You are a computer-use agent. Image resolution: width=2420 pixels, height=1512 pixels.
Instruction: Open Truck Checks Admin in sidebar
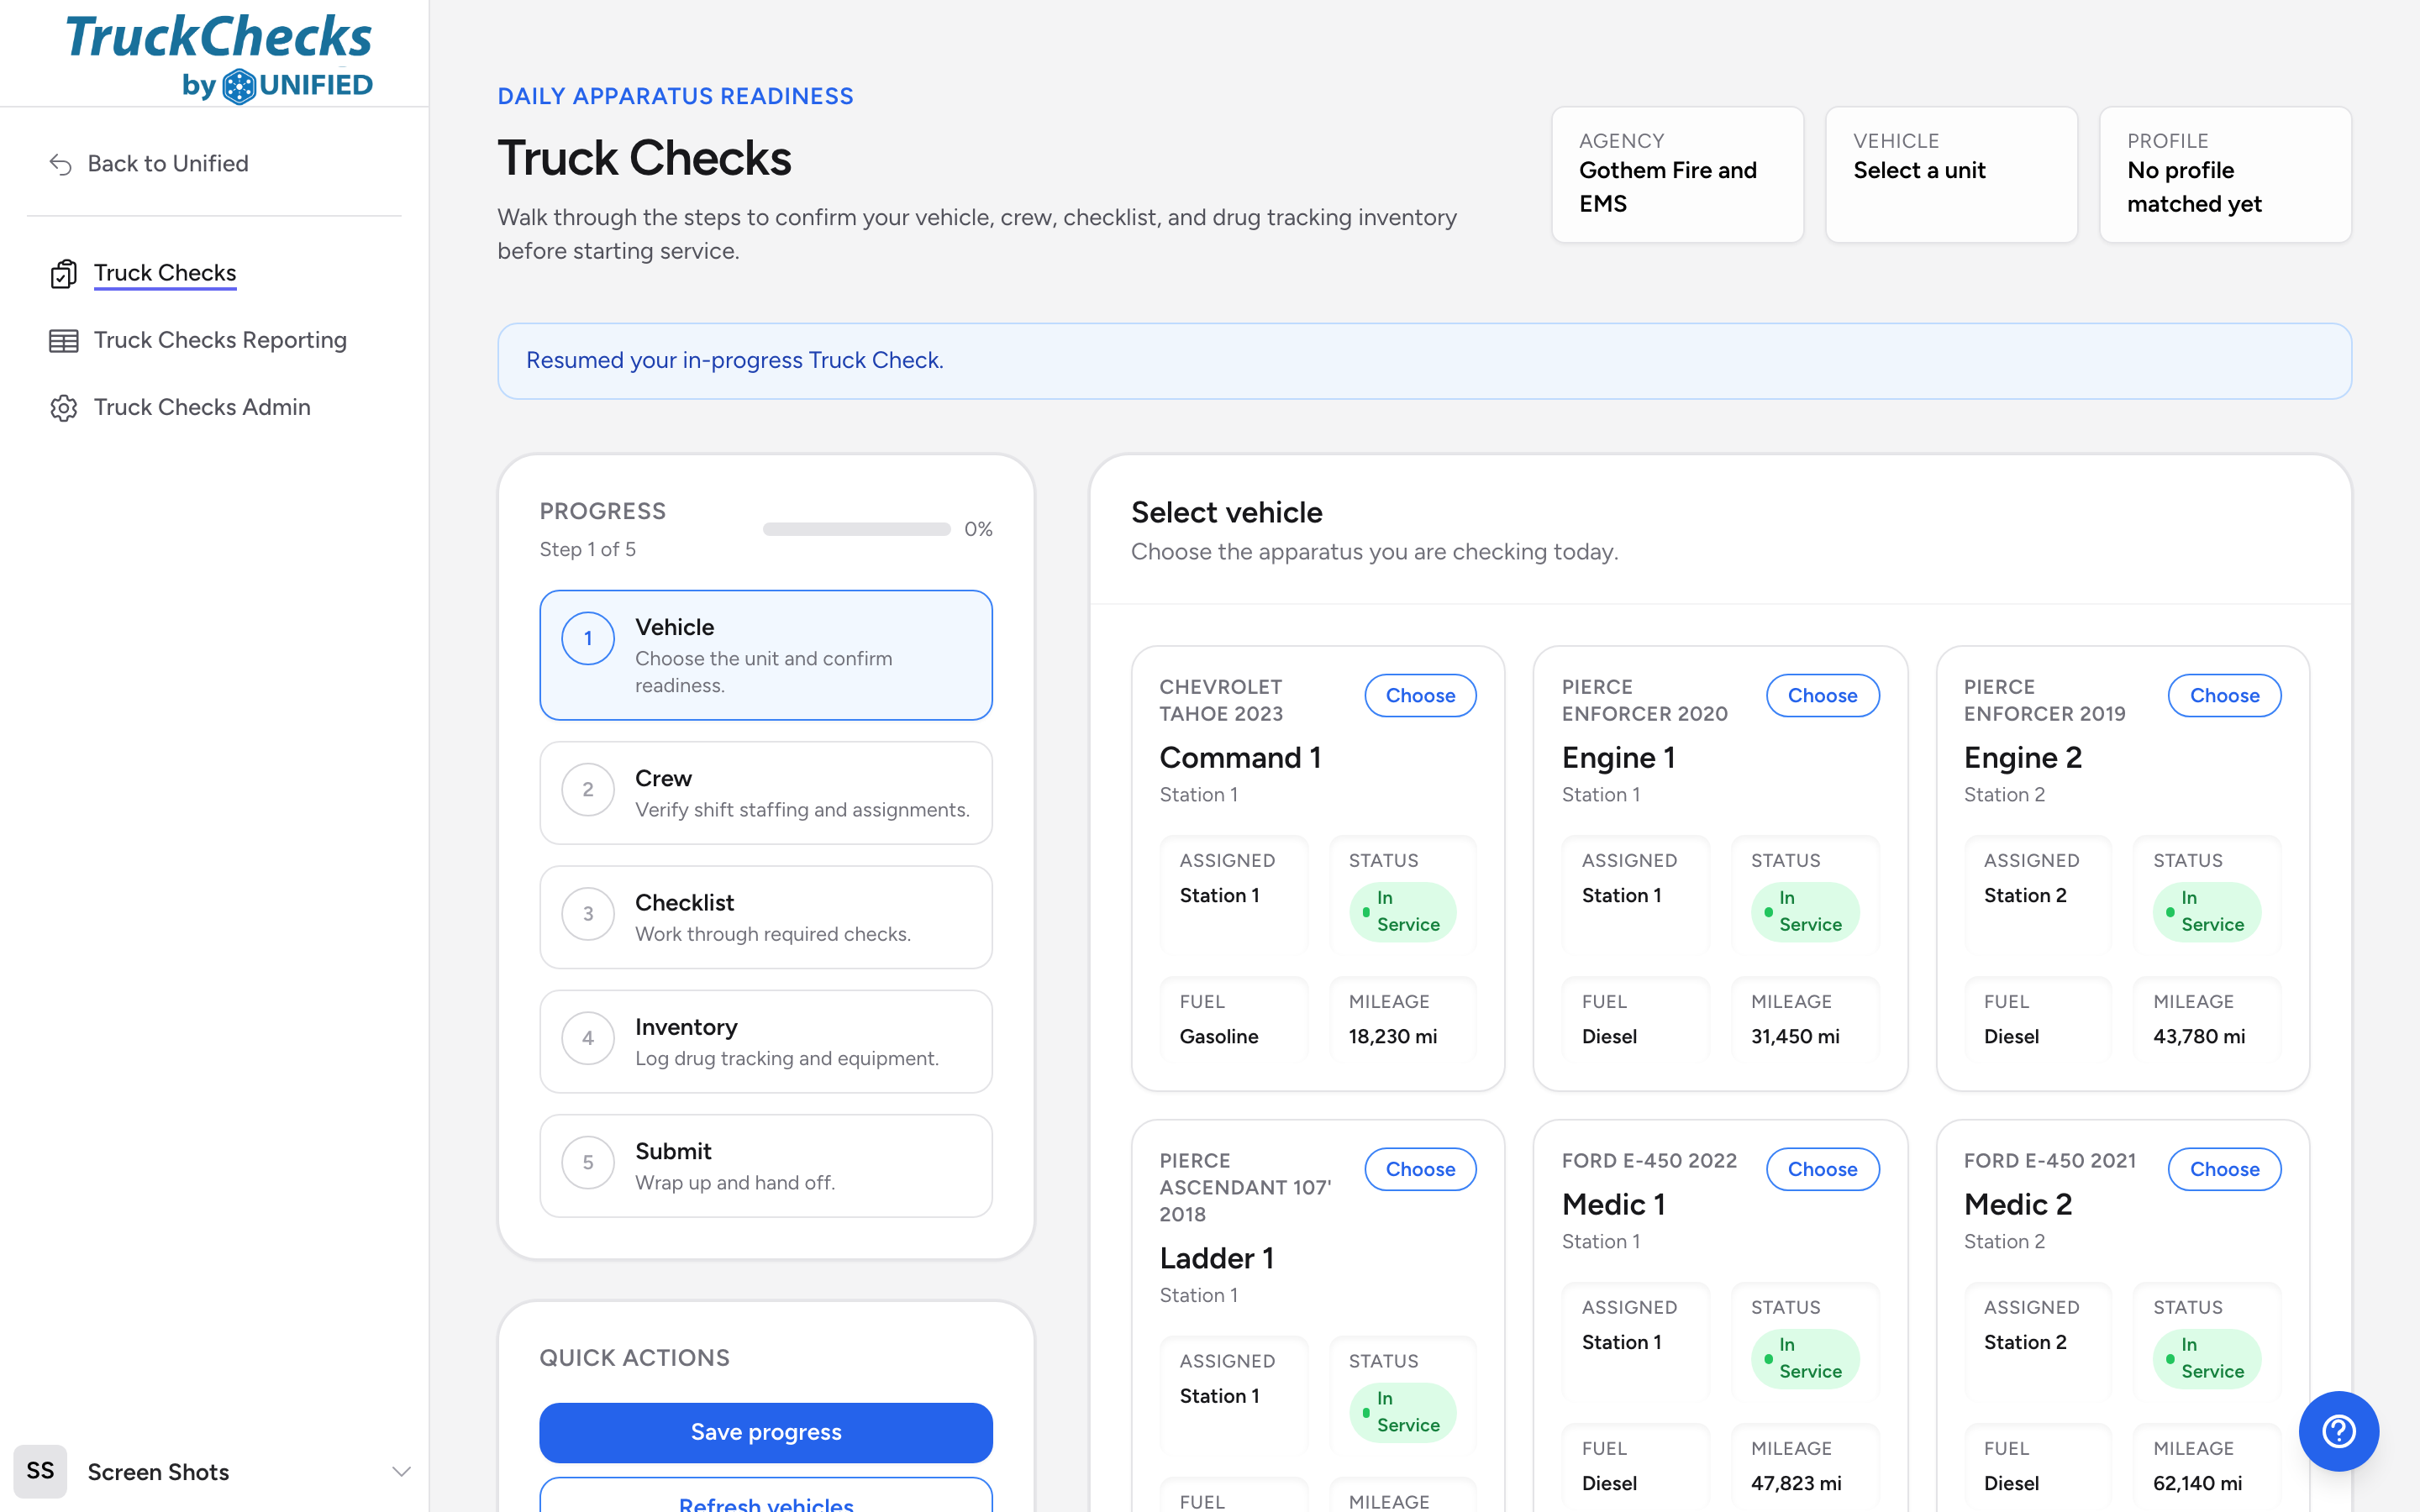(202, 408)
